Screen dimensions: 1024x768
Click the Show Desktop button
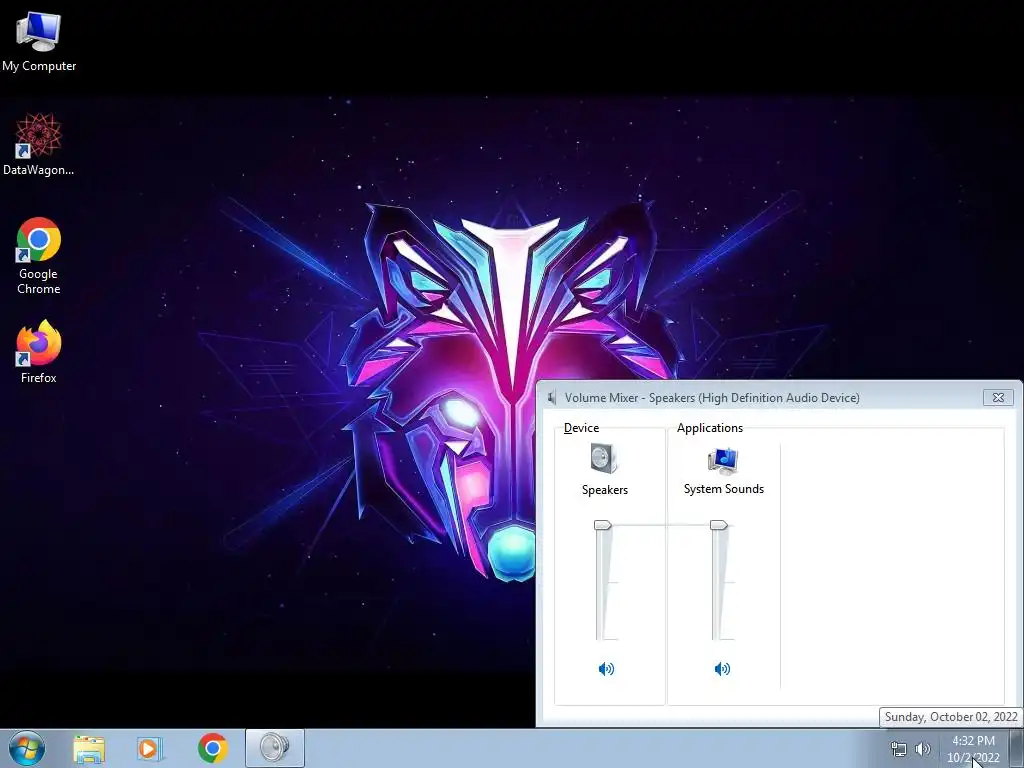1017,748
